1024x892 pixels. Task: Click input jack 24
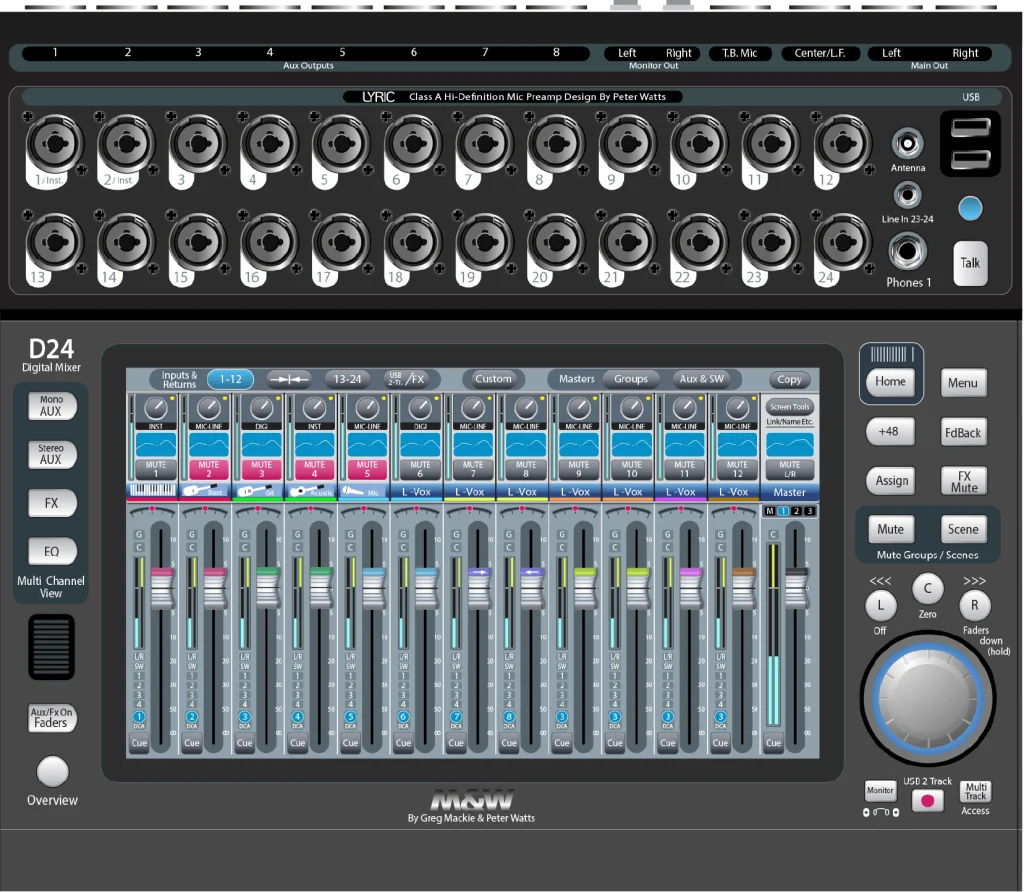842,243
